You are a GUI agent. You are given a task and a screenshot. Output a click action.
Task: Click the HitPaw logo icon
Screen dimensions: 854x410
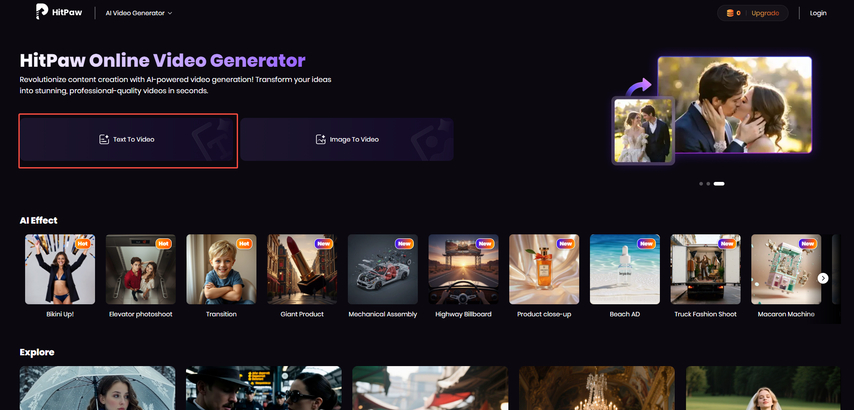click(42, 13)
